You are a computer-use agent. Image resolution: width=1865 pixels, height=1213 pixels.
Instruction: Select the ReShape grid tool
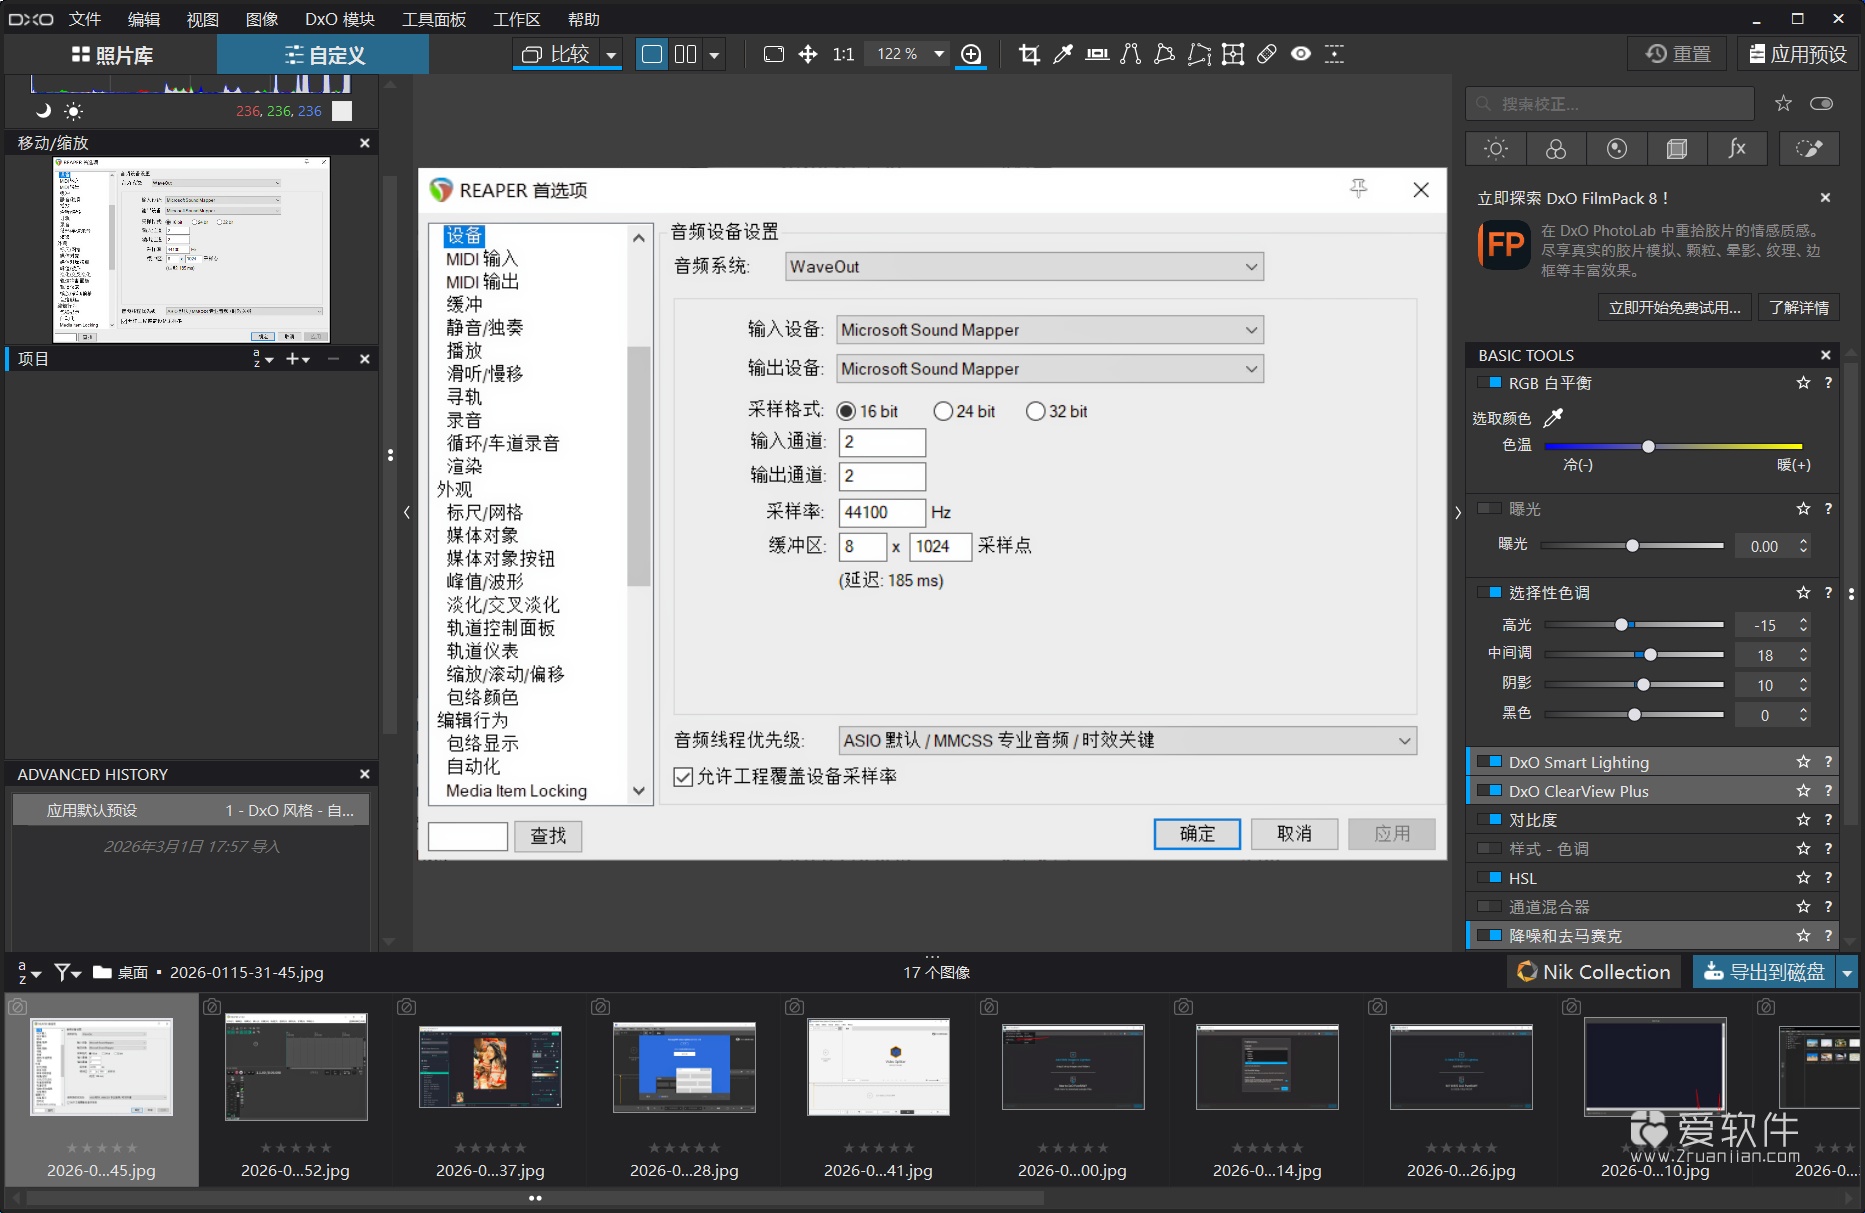tap(1233, 55)
